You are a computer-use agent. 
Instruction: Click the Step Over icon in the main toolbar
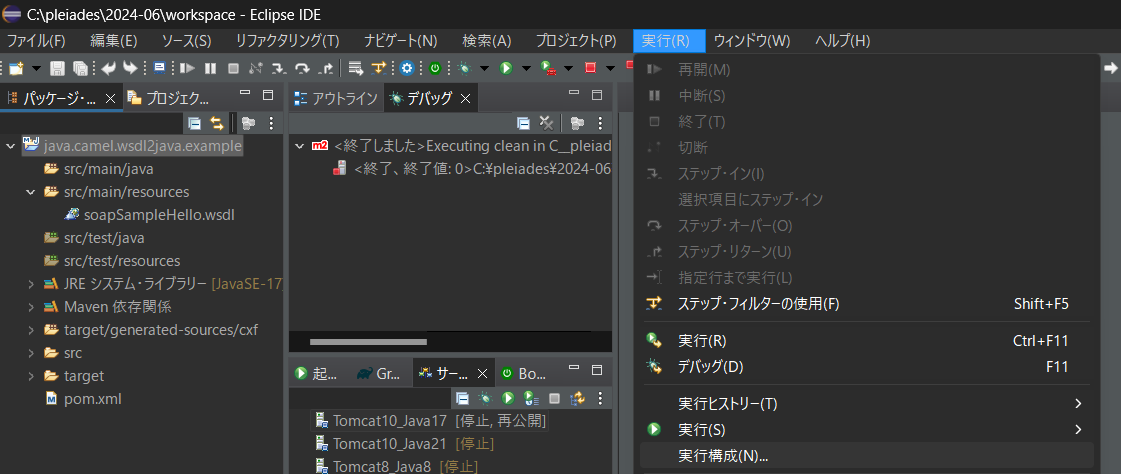coord(302,68)
